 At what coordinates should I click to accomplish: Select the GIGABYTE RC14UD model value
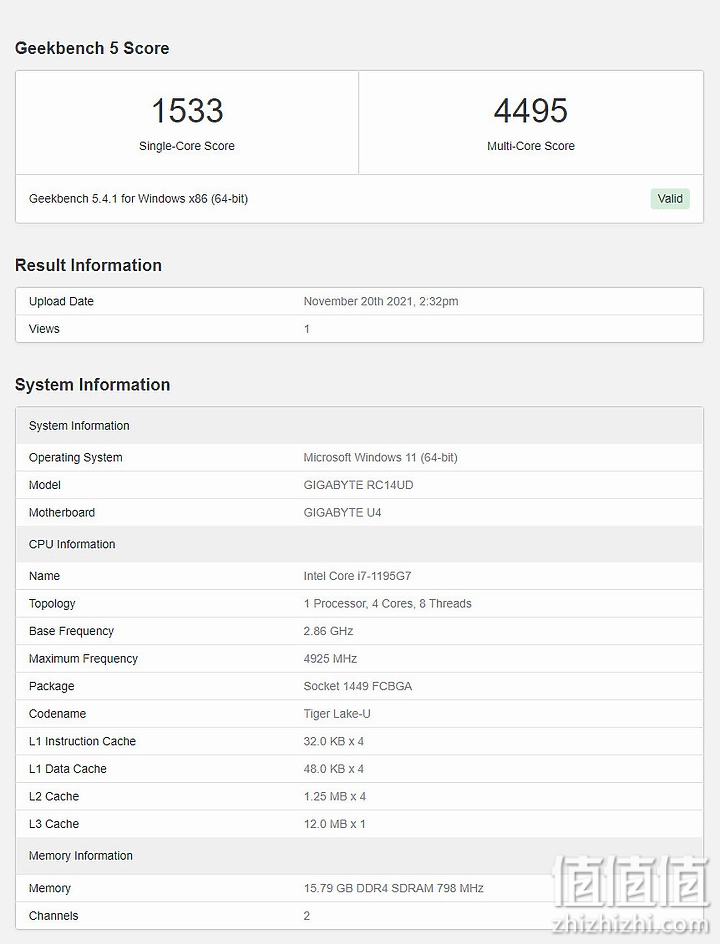pos(358,485)
